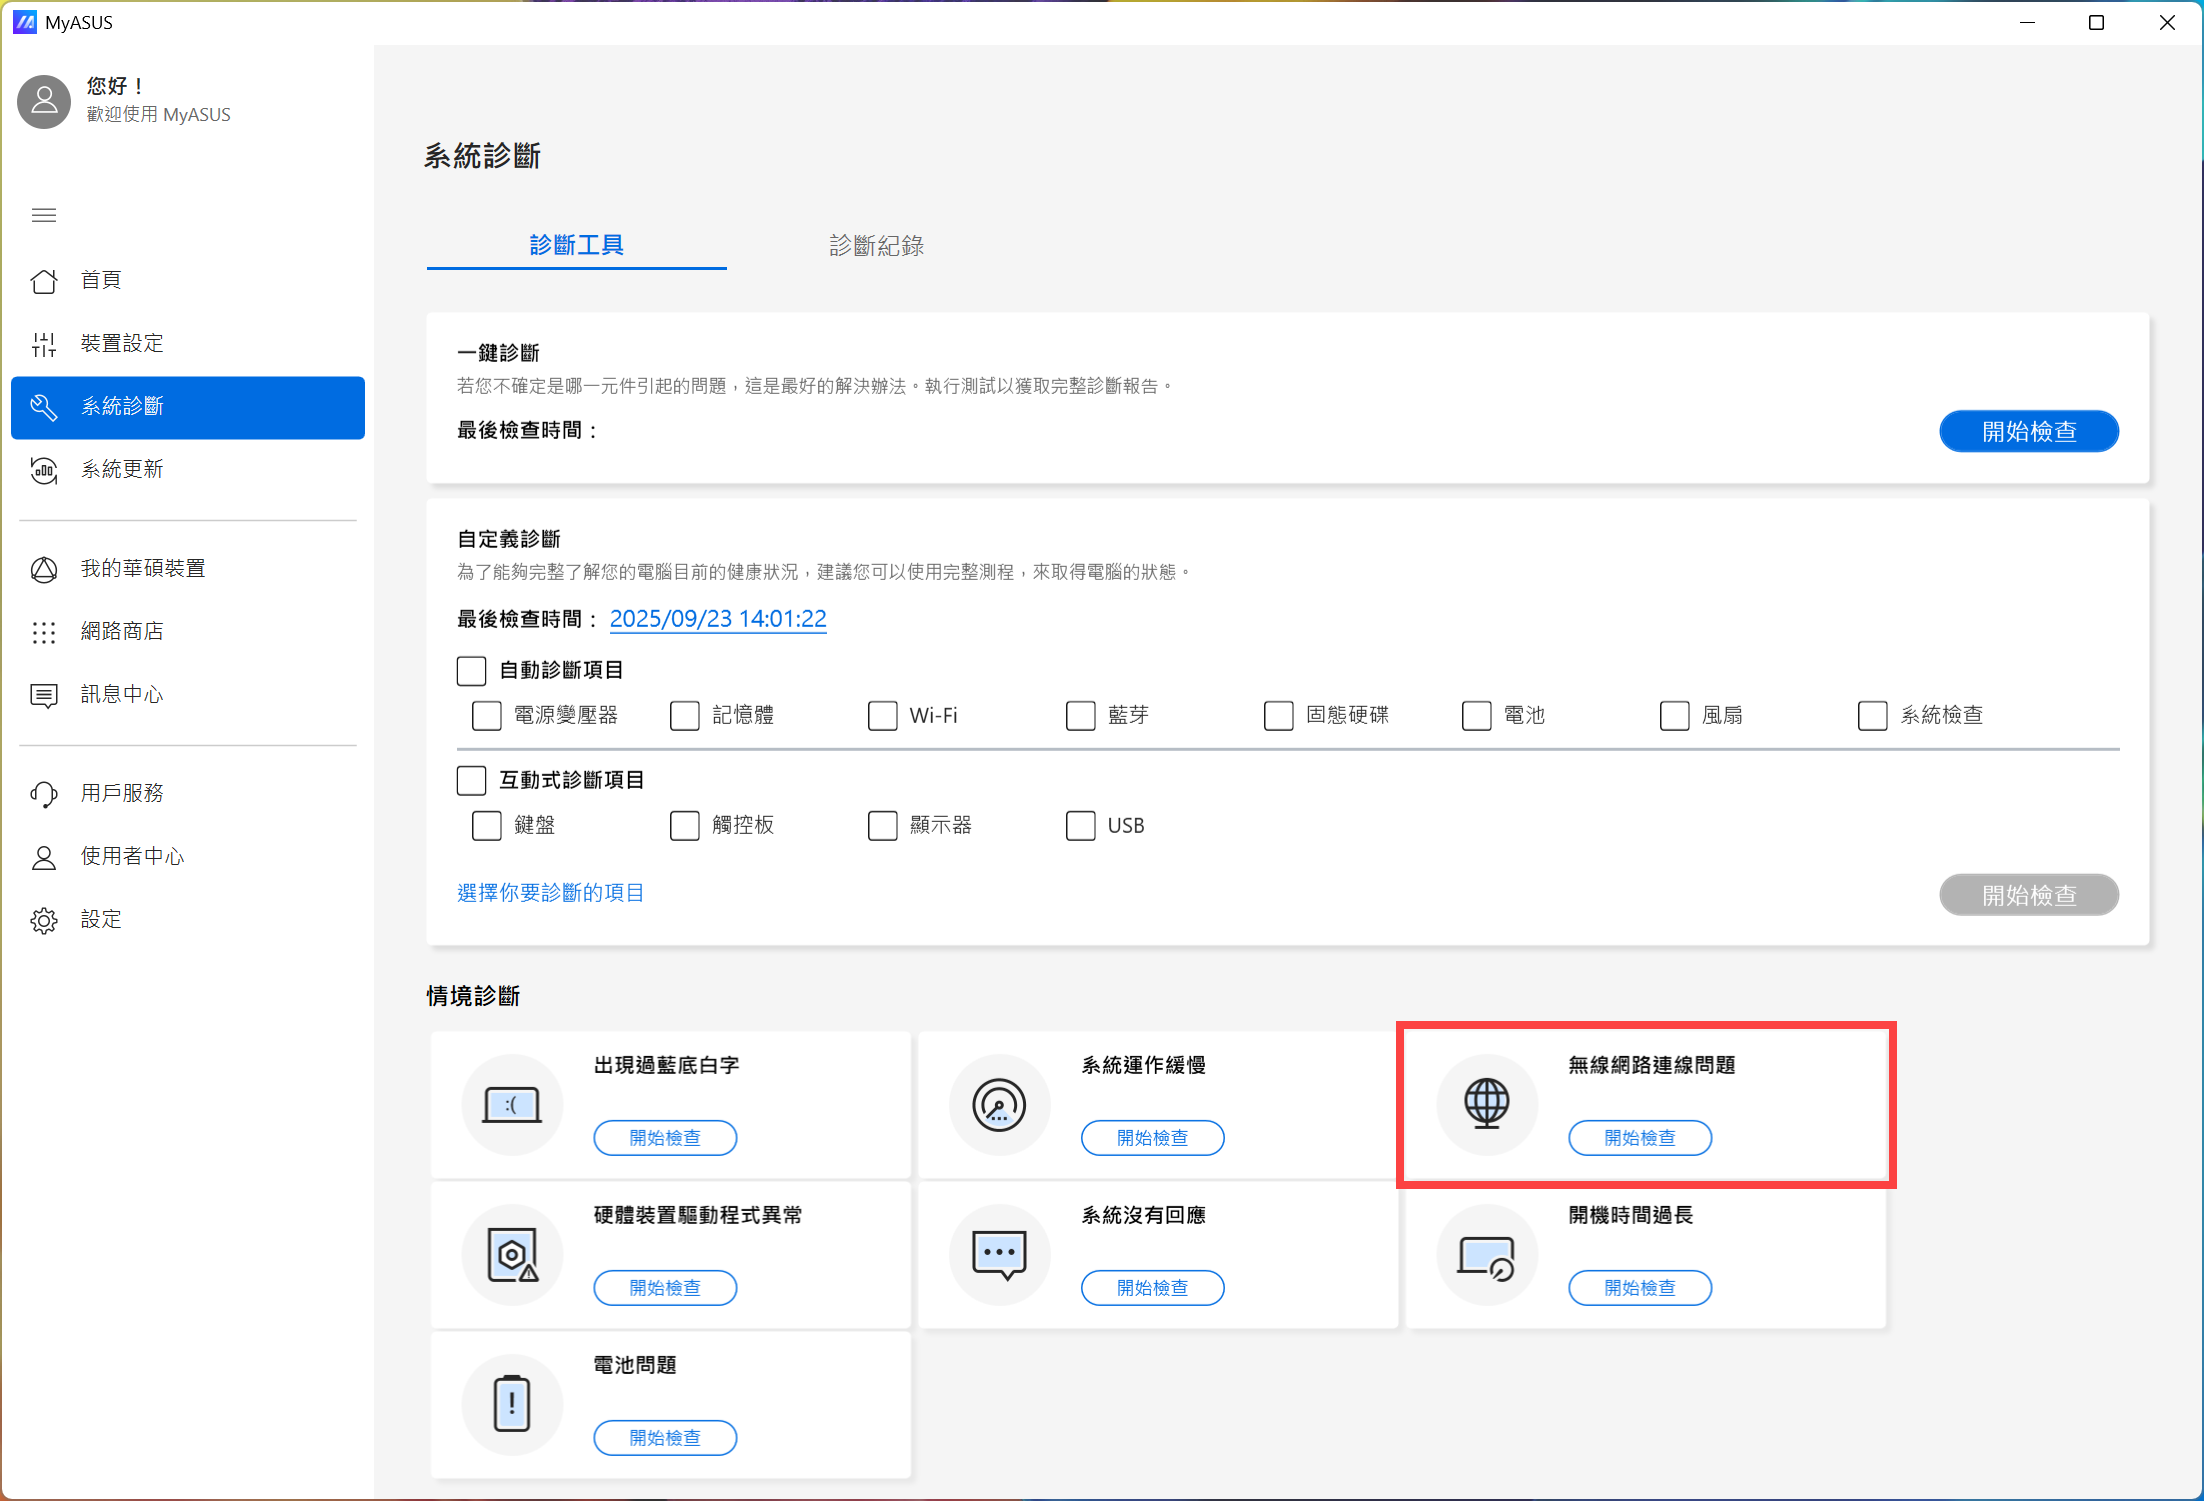Open the 2025/09/23 14:01:22 last check link
The image size is (2204, 1501).
click(718, 619)
